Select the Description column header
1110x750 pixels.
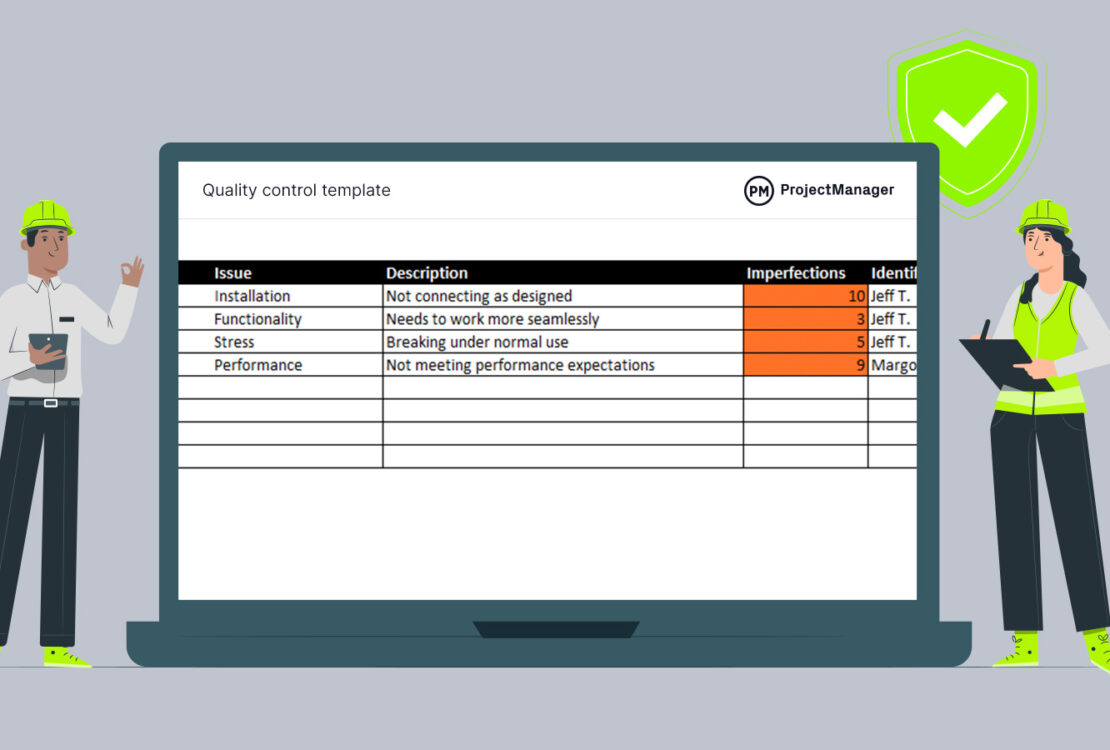[x=427, y=273]
